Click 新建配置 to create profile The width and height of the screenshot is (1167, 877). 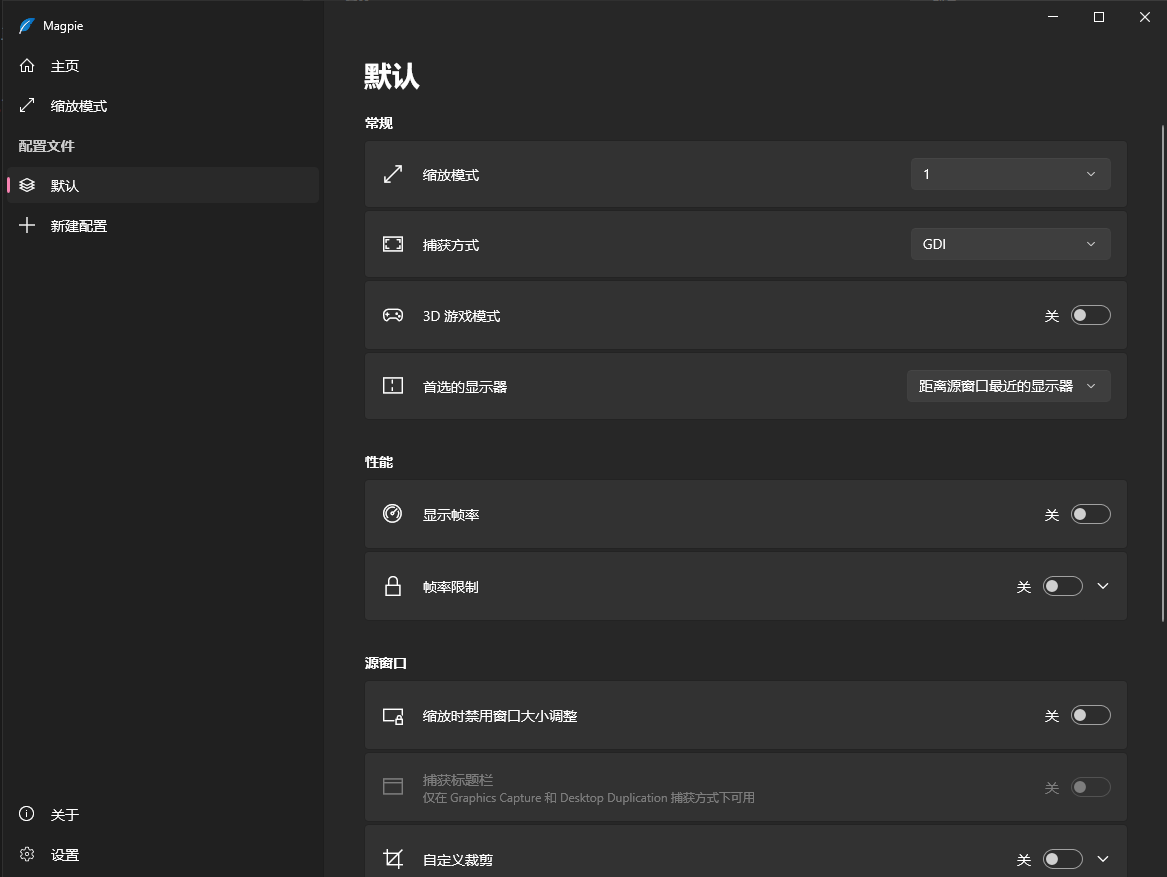[163, 226]
